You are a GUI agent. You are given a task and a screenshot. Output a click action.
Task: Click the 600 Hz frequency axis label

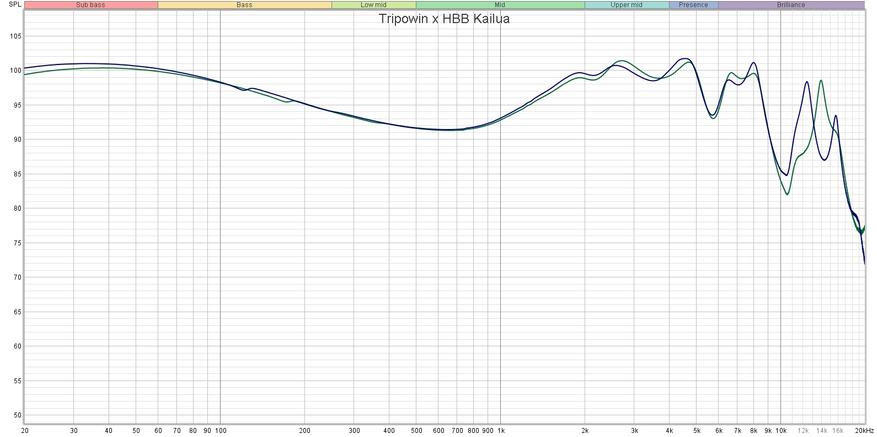pos(438,431)
